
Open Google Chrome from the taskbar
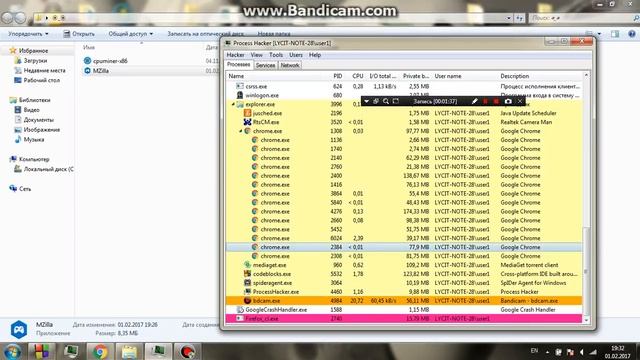100,351
